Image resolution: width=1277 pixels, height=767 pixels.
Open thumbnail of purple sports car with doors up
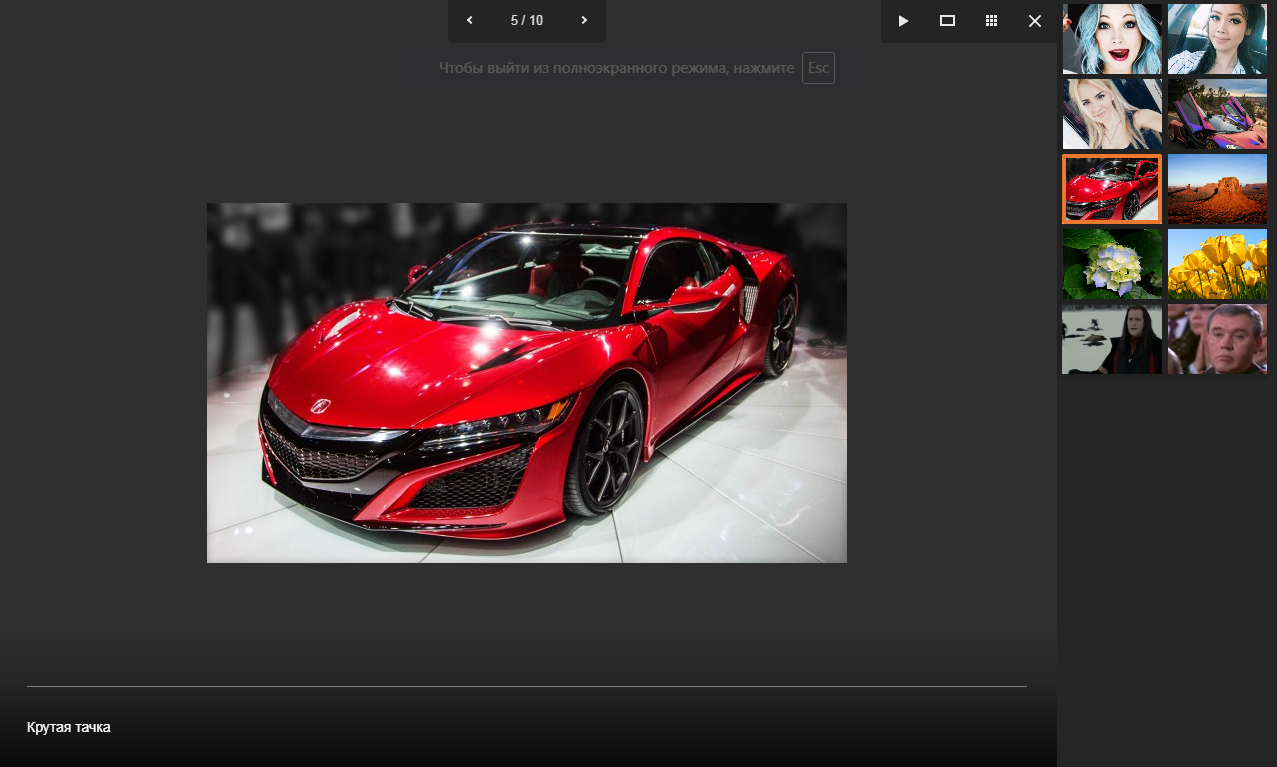point(1217,114)
